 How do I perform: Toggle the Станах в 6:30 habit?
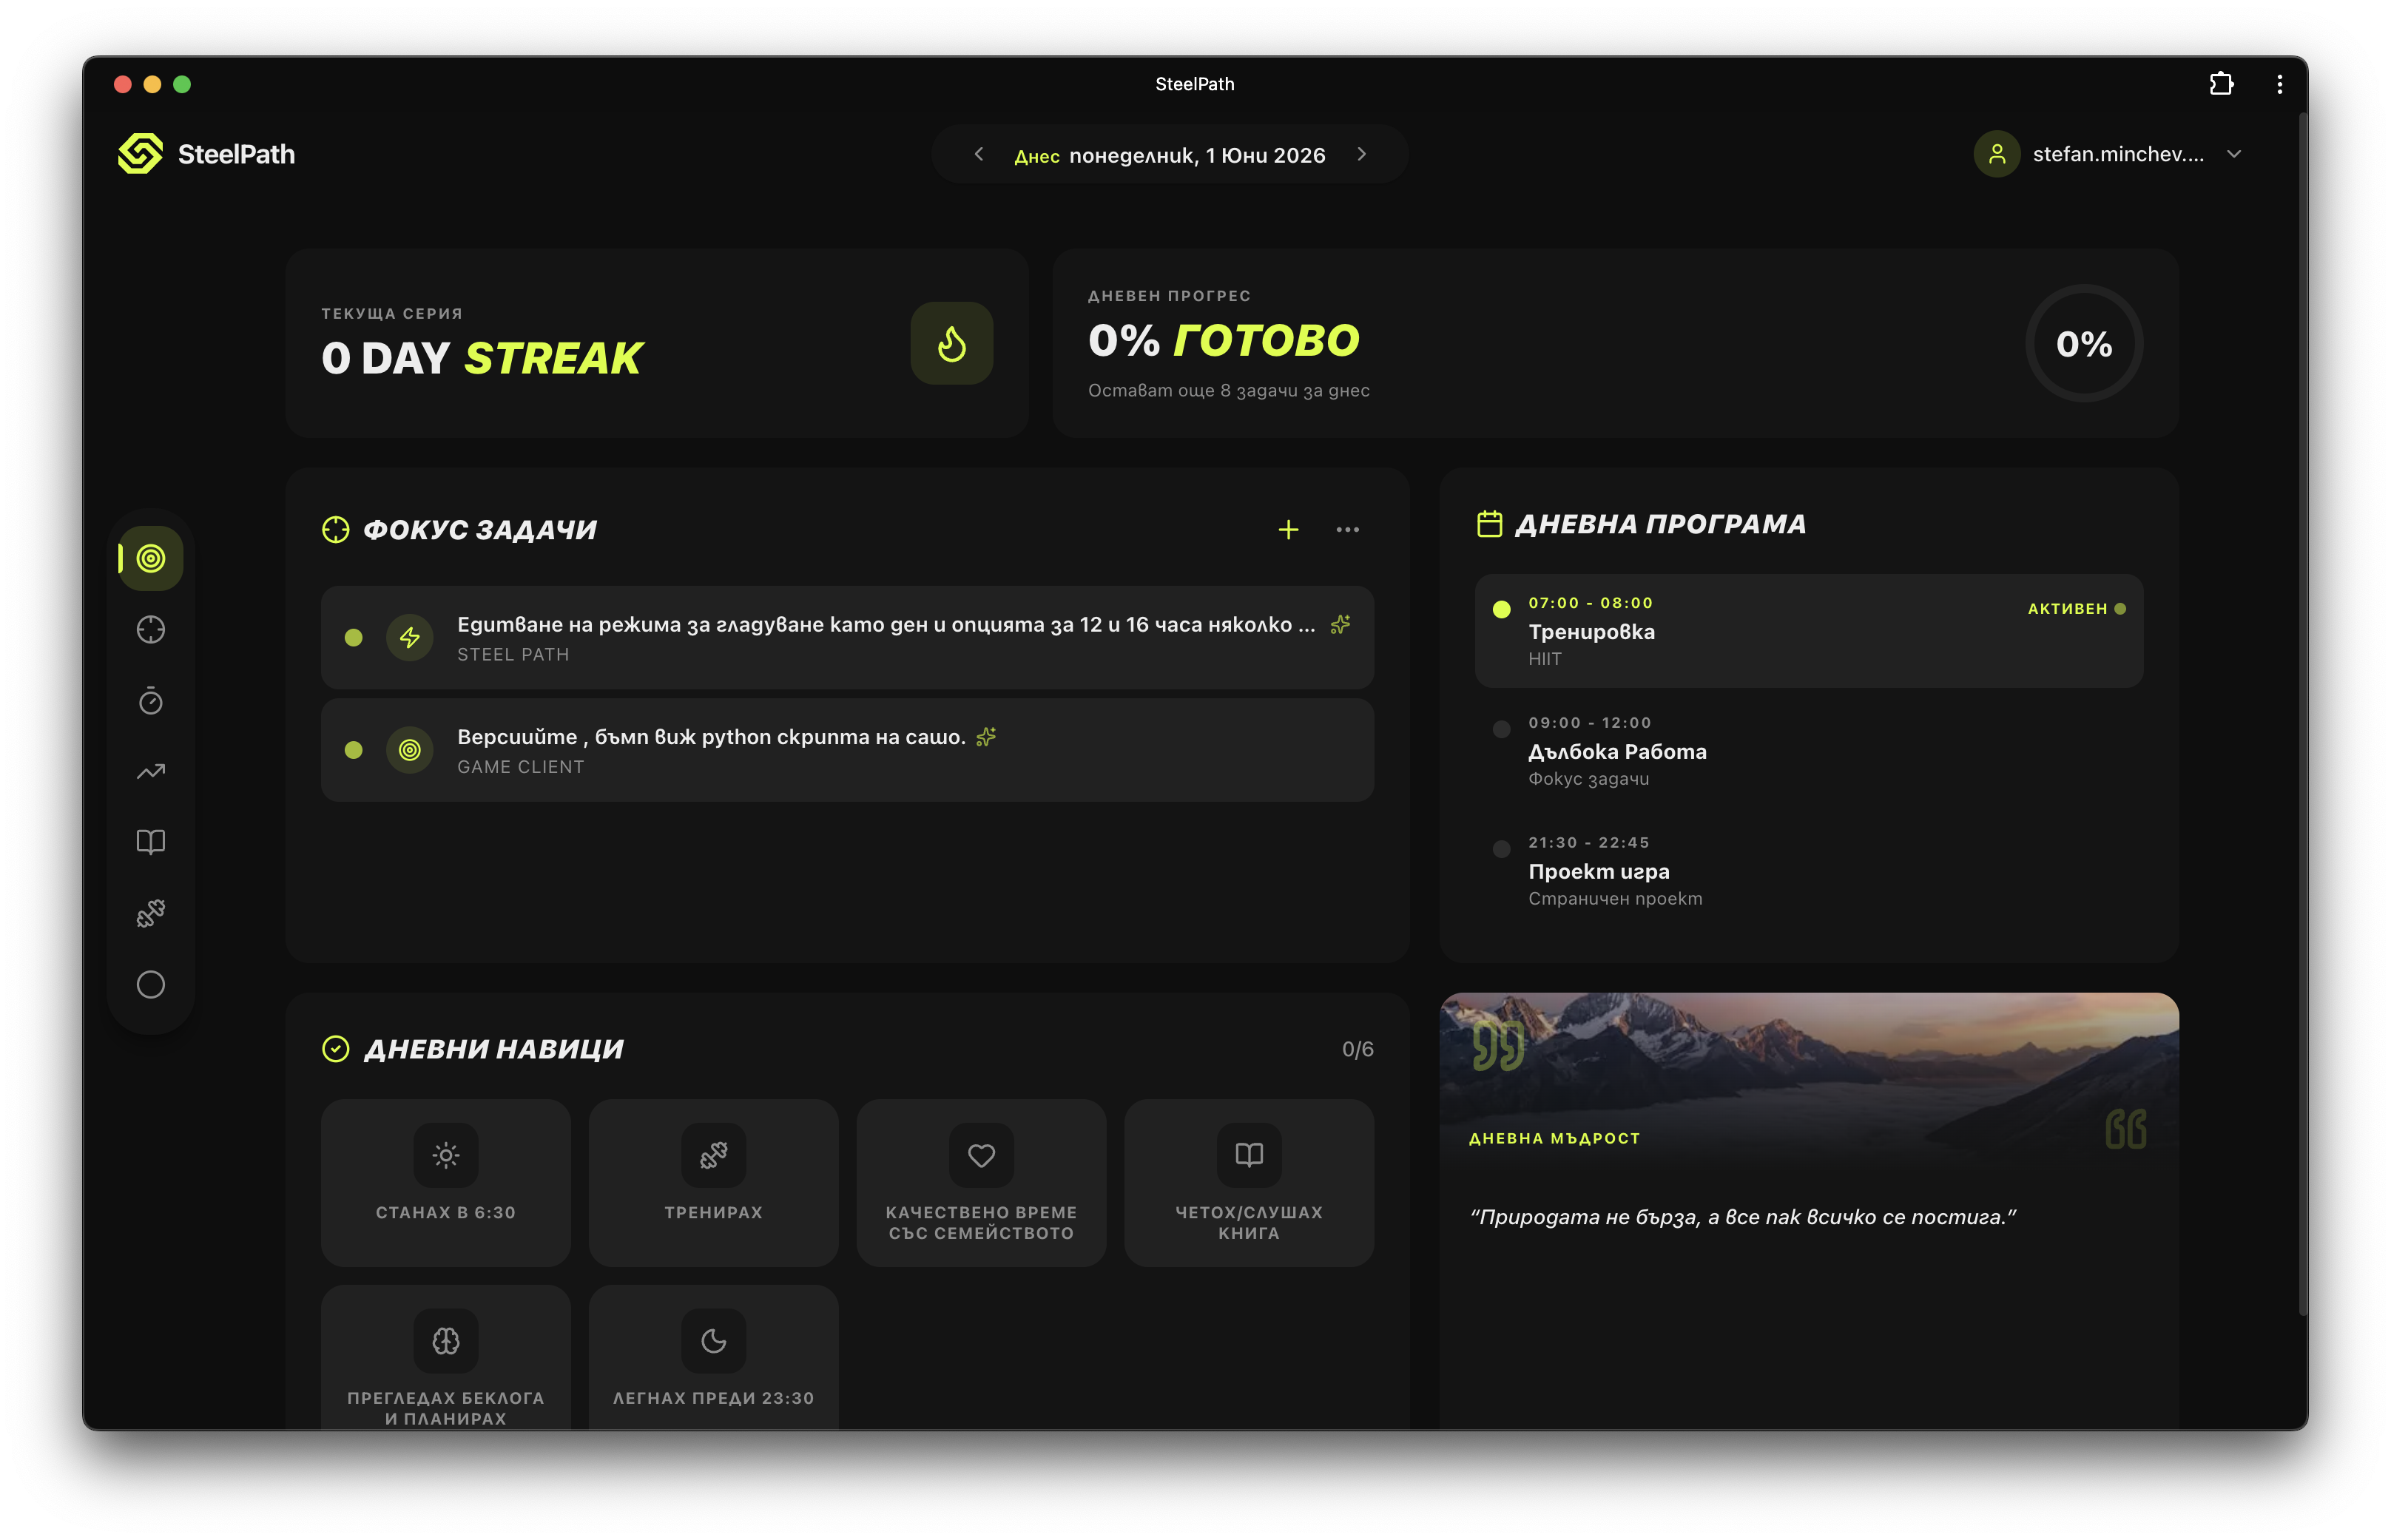446,1183
